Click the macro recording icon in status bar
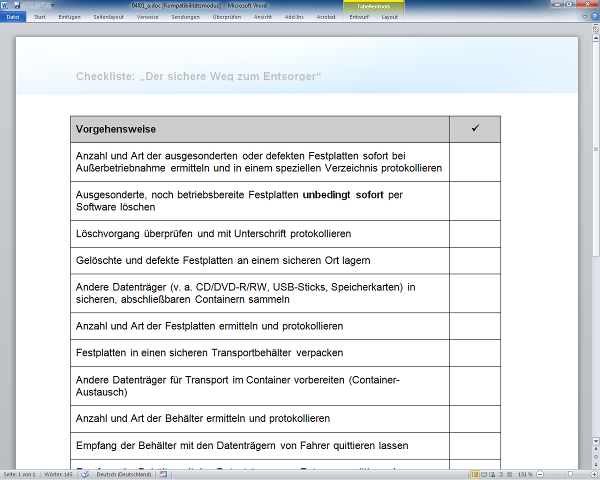Screen dimensions: 600x480 tap(163, 473)
